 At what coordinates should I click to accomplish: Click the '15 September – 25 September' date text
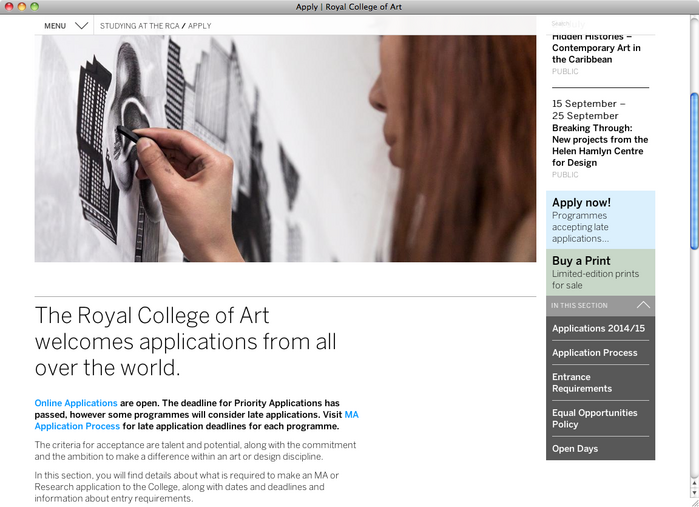[588, 110]
